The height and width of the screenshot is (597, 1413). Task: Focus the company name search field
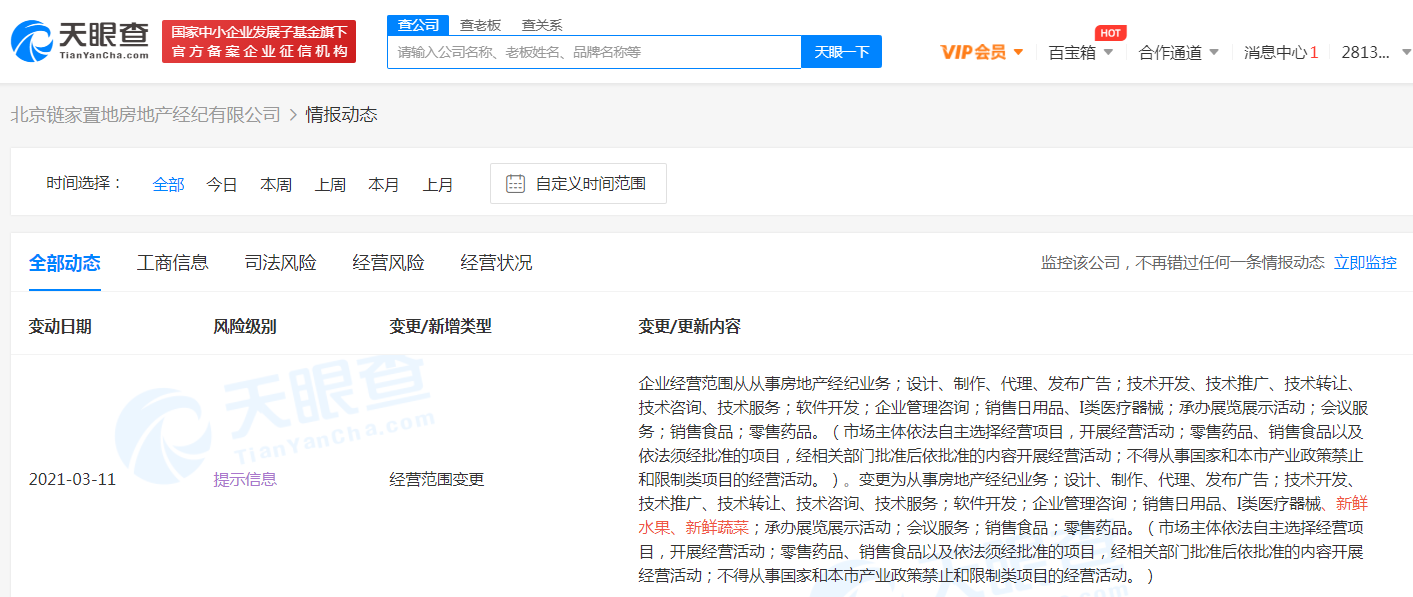point(594,52)
